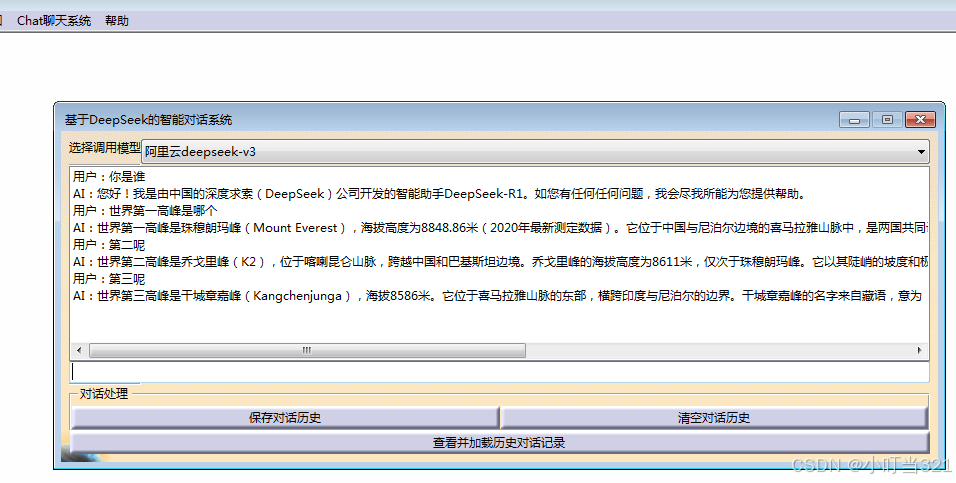Click 清空对话历史 button
Viewport: 956px width, 483px height.
tap(714, 418)
